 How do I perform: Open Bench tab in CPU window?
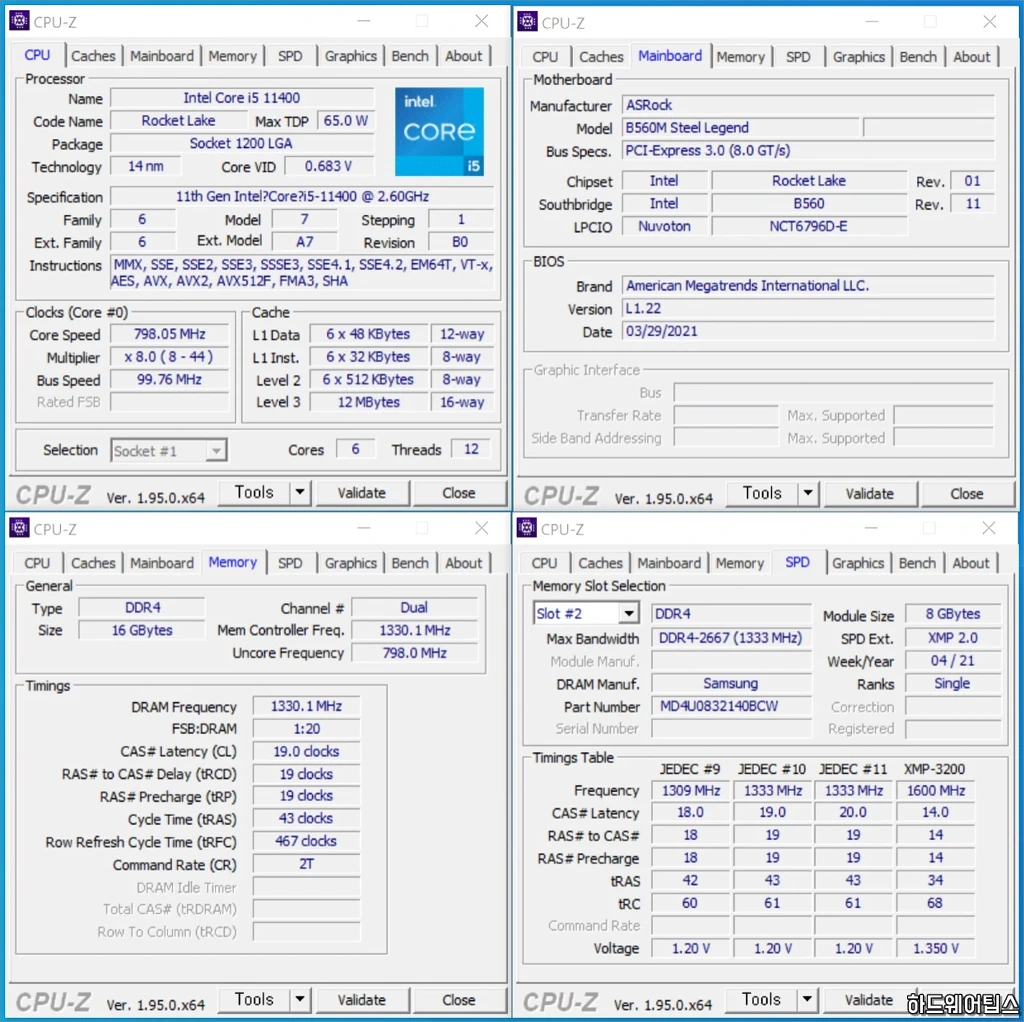coord(410,56)
